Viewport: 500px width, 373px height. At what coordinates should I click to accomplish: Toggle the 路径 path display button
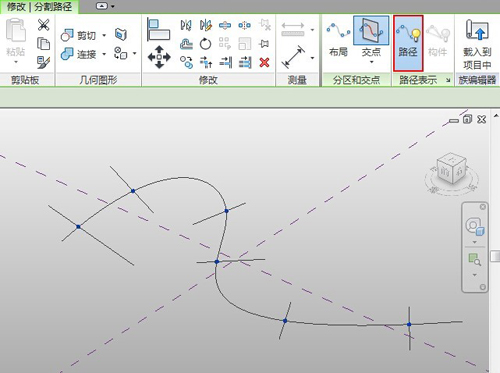408,43
